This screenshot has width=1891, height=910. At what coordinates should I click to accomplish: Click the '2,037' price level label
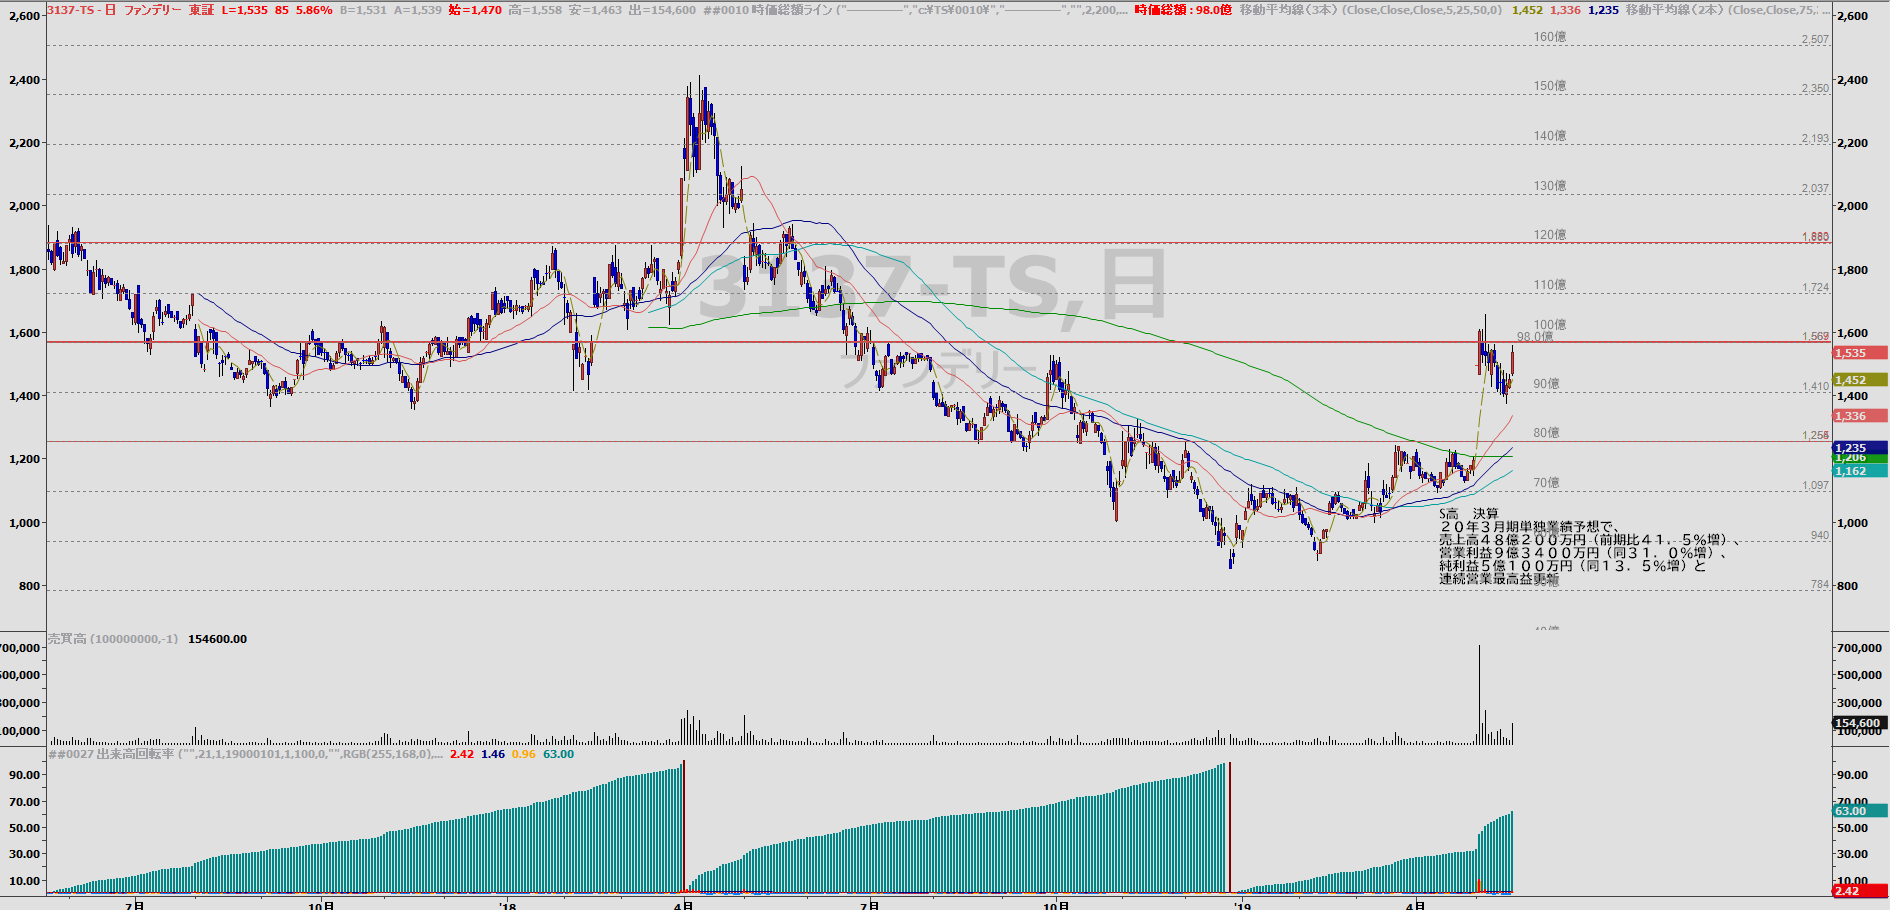click(x=1815, y=189)
